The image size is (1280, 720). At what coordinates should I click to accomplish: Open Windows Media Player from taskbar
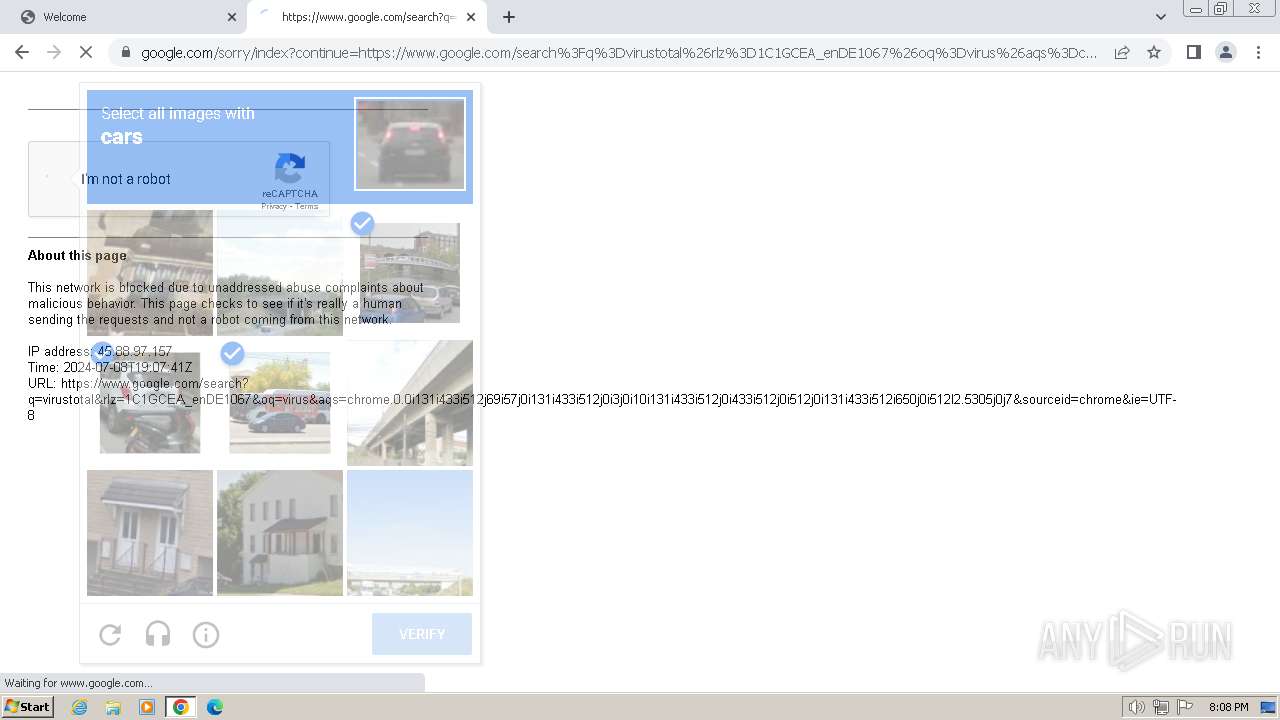click(147, 707)
